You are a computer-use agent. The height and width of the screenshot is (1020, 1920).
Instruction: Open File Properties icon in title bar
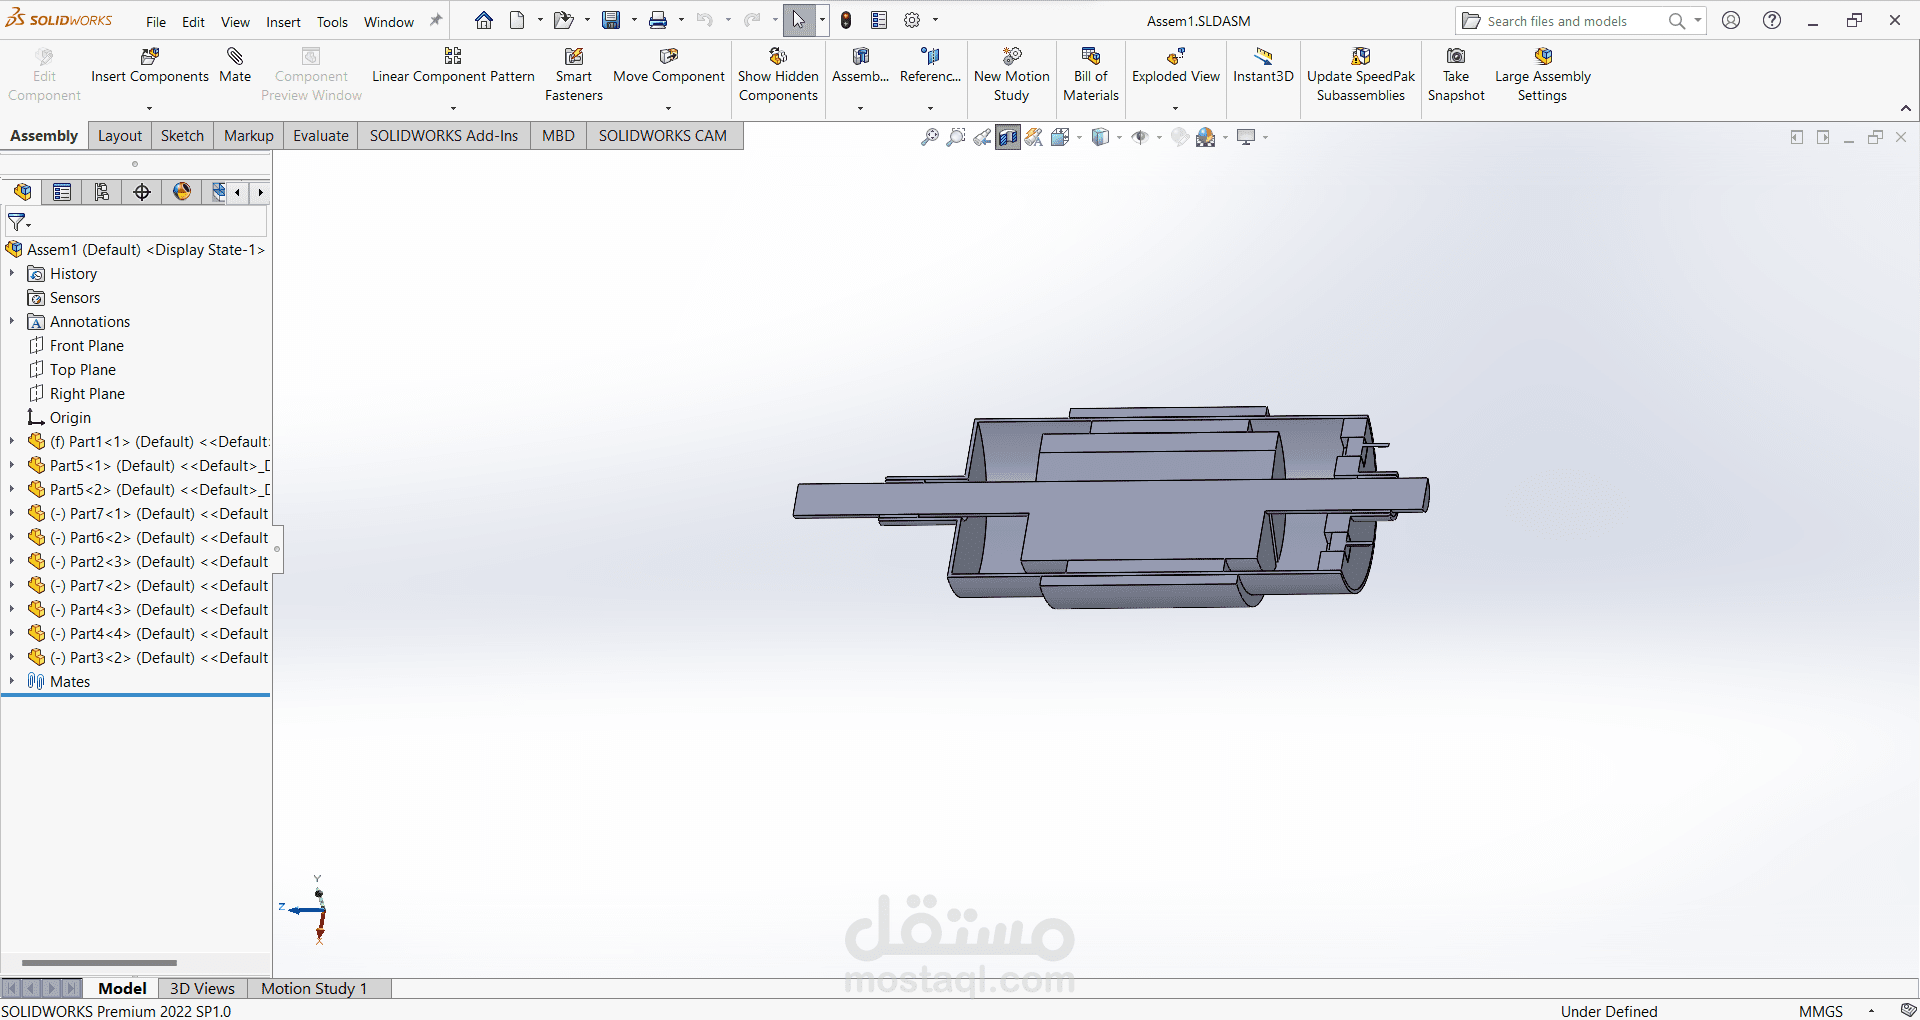879,20
